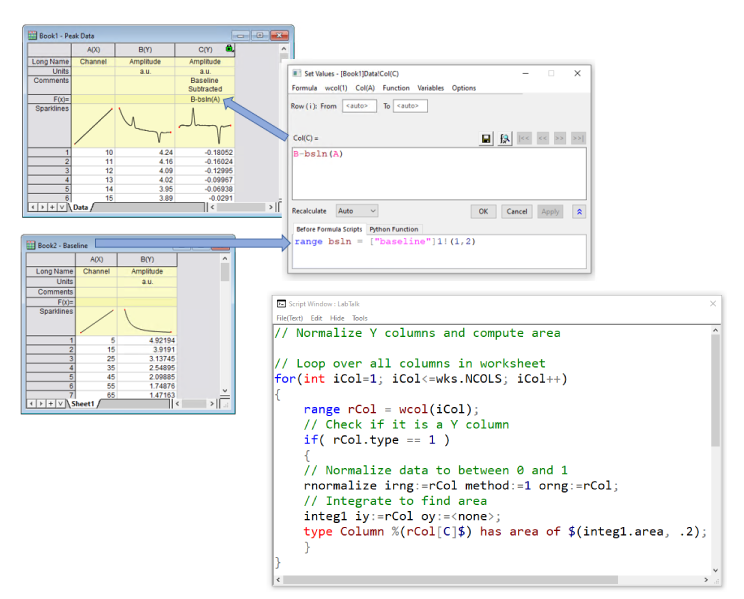The height and width of the screenshot is (599, 744).
Task: Collapse the script panel with double-chevron button
Action: 579,212
